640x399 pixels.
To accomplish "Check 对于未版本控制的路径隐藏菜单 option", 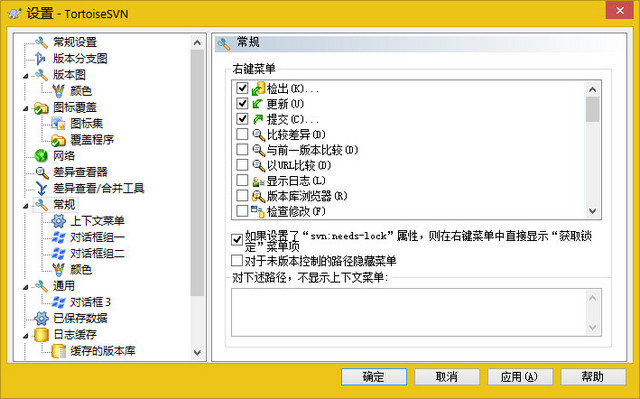I will [x=237, y=261].
